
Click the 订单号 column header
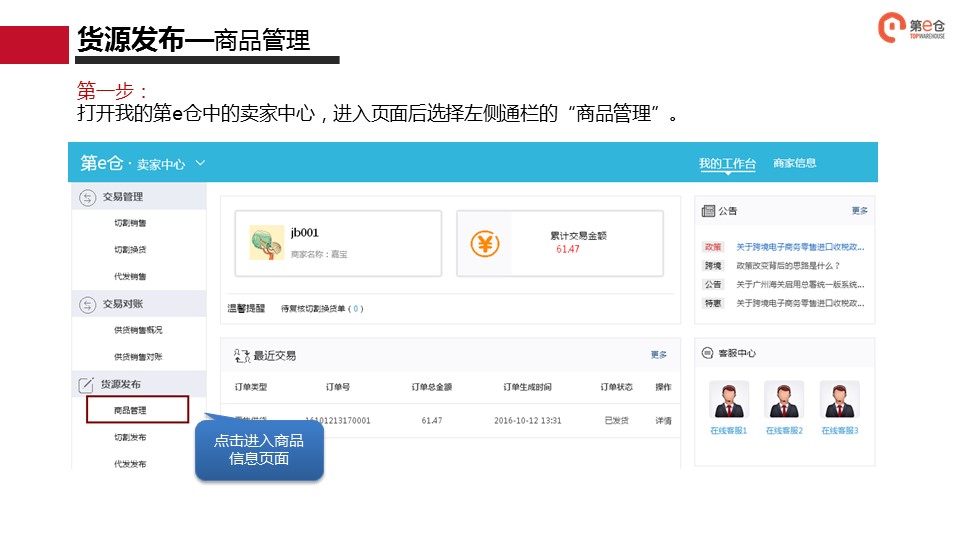[x=338, y=387]
